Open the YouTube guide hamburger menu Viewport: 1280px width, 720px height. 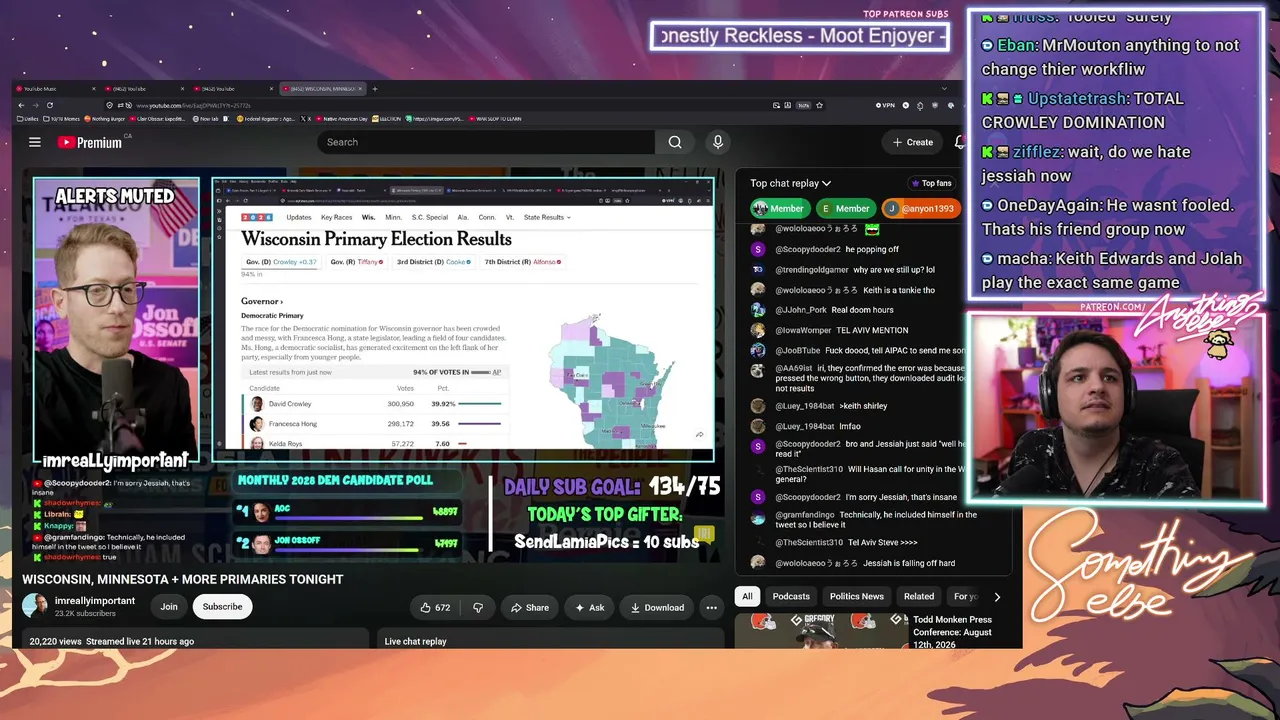click(x=35, y=142)
